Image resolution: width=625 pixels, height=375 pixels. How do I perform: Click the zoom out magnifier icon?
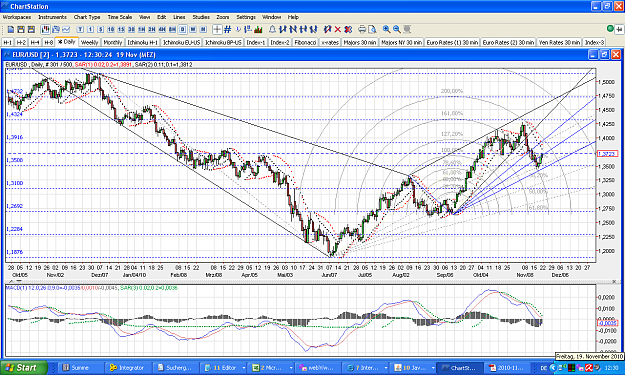[x=397, y=29]
